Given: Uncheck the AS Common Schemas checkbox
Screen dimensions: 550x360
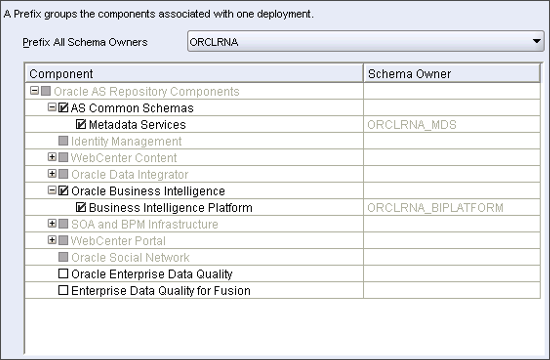Looking at the screenshot, I should [x=63, y=107].
